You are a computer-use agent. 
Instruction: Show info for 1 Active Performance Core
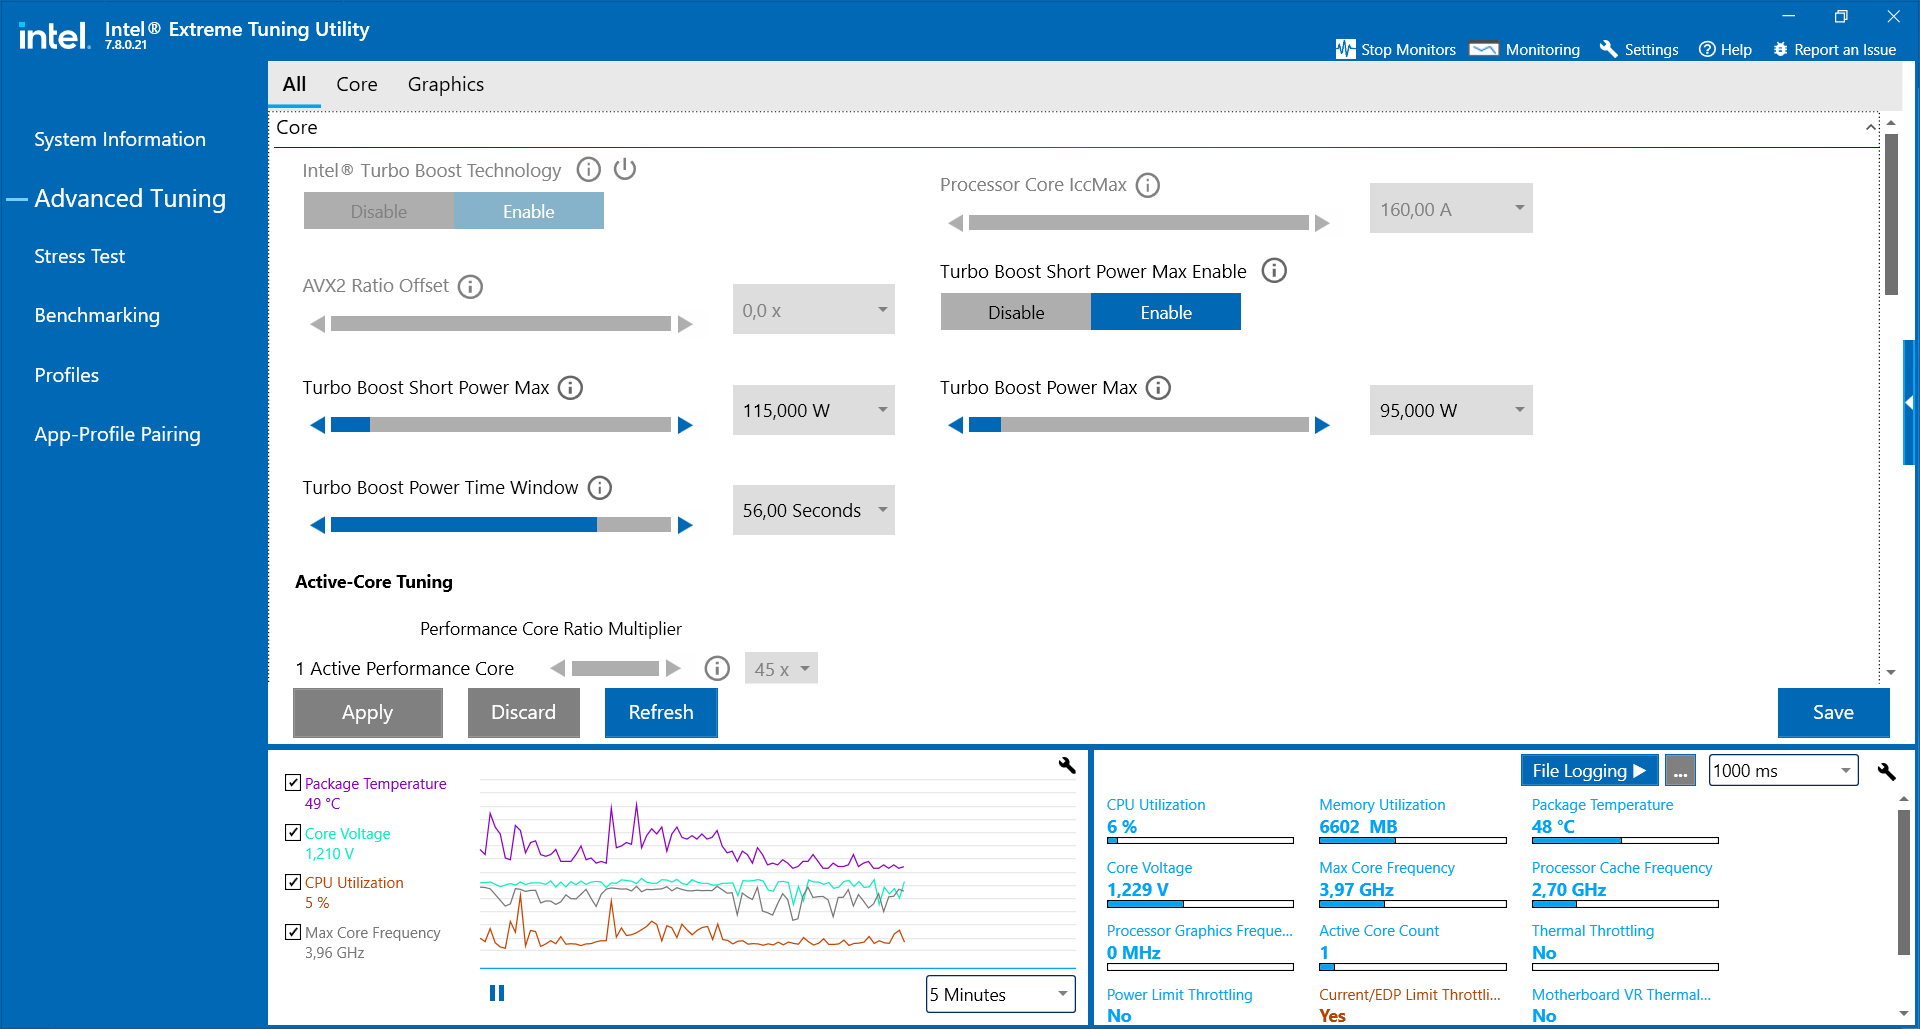coord(717,668)
